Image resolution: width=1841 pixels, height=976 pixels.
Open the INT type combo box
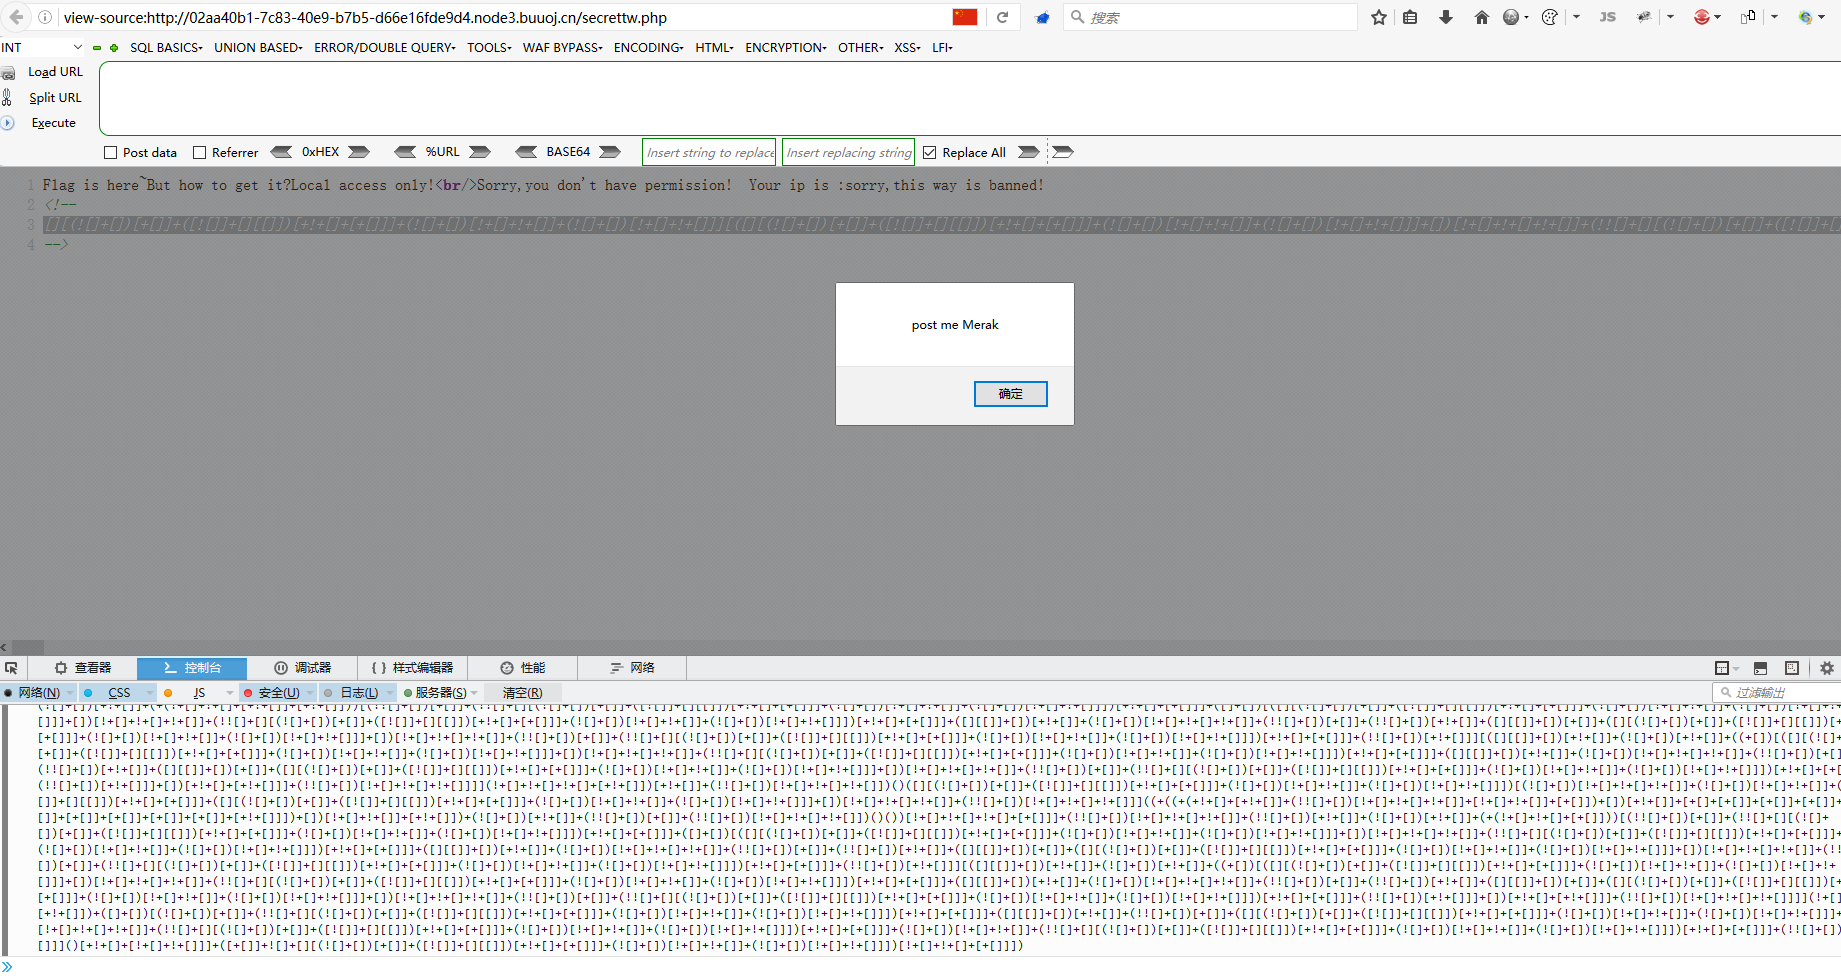(42, 47)
